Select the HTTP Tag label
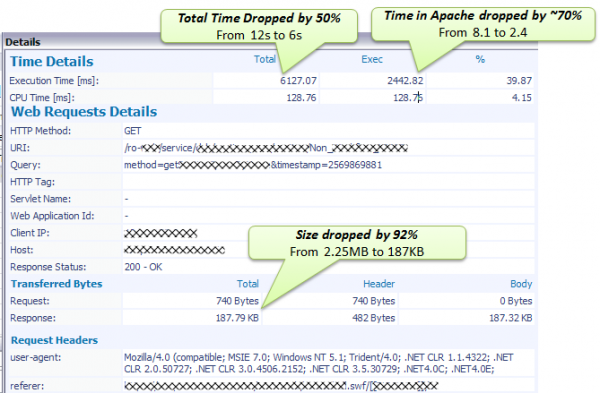This screenshot has width=600, height=393. 33,182
